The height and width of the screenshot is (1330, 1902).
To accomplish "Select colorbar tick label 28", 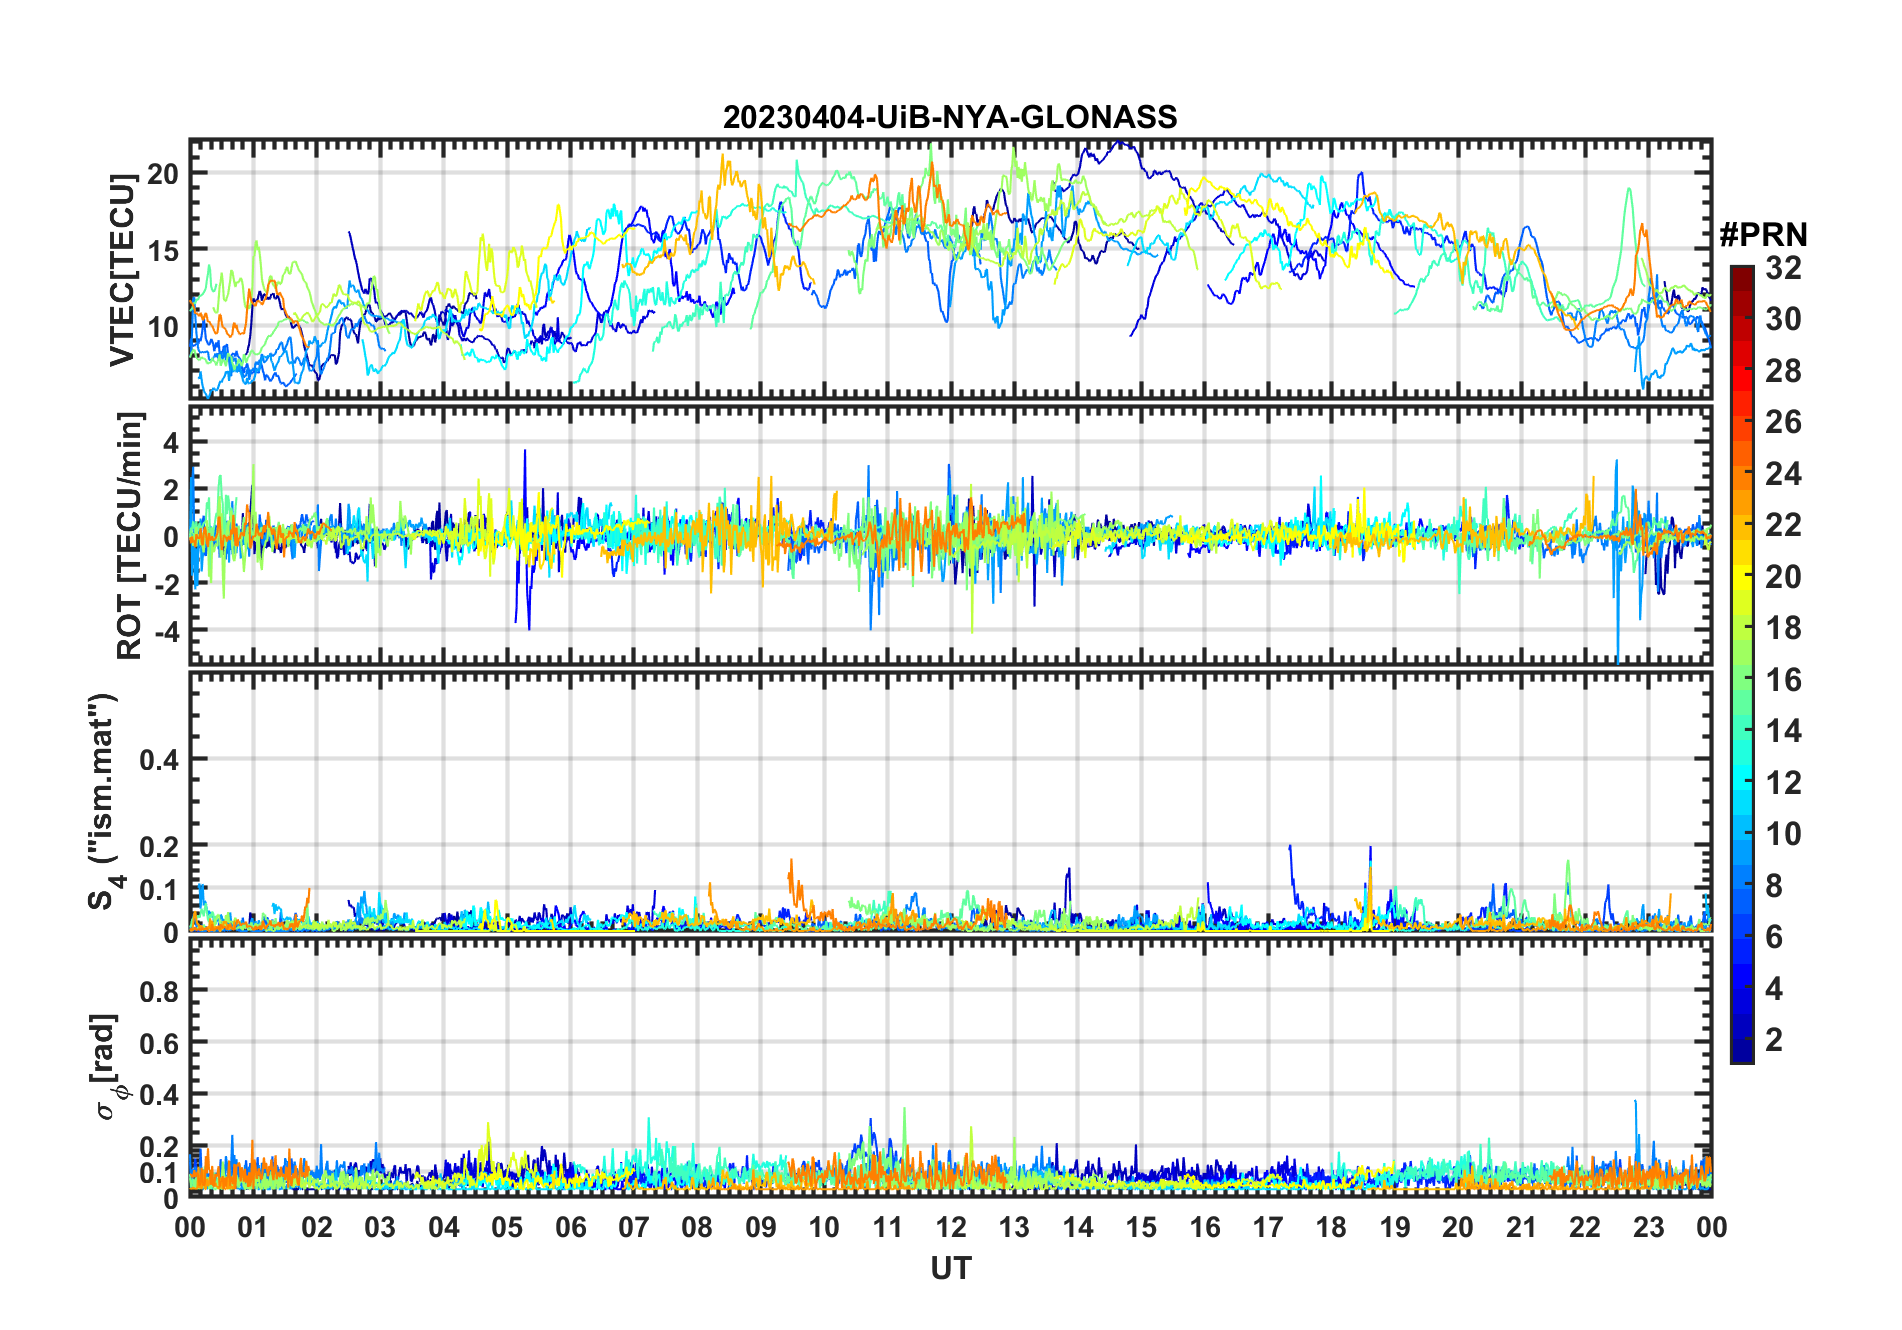I will tap(1783, 371).
